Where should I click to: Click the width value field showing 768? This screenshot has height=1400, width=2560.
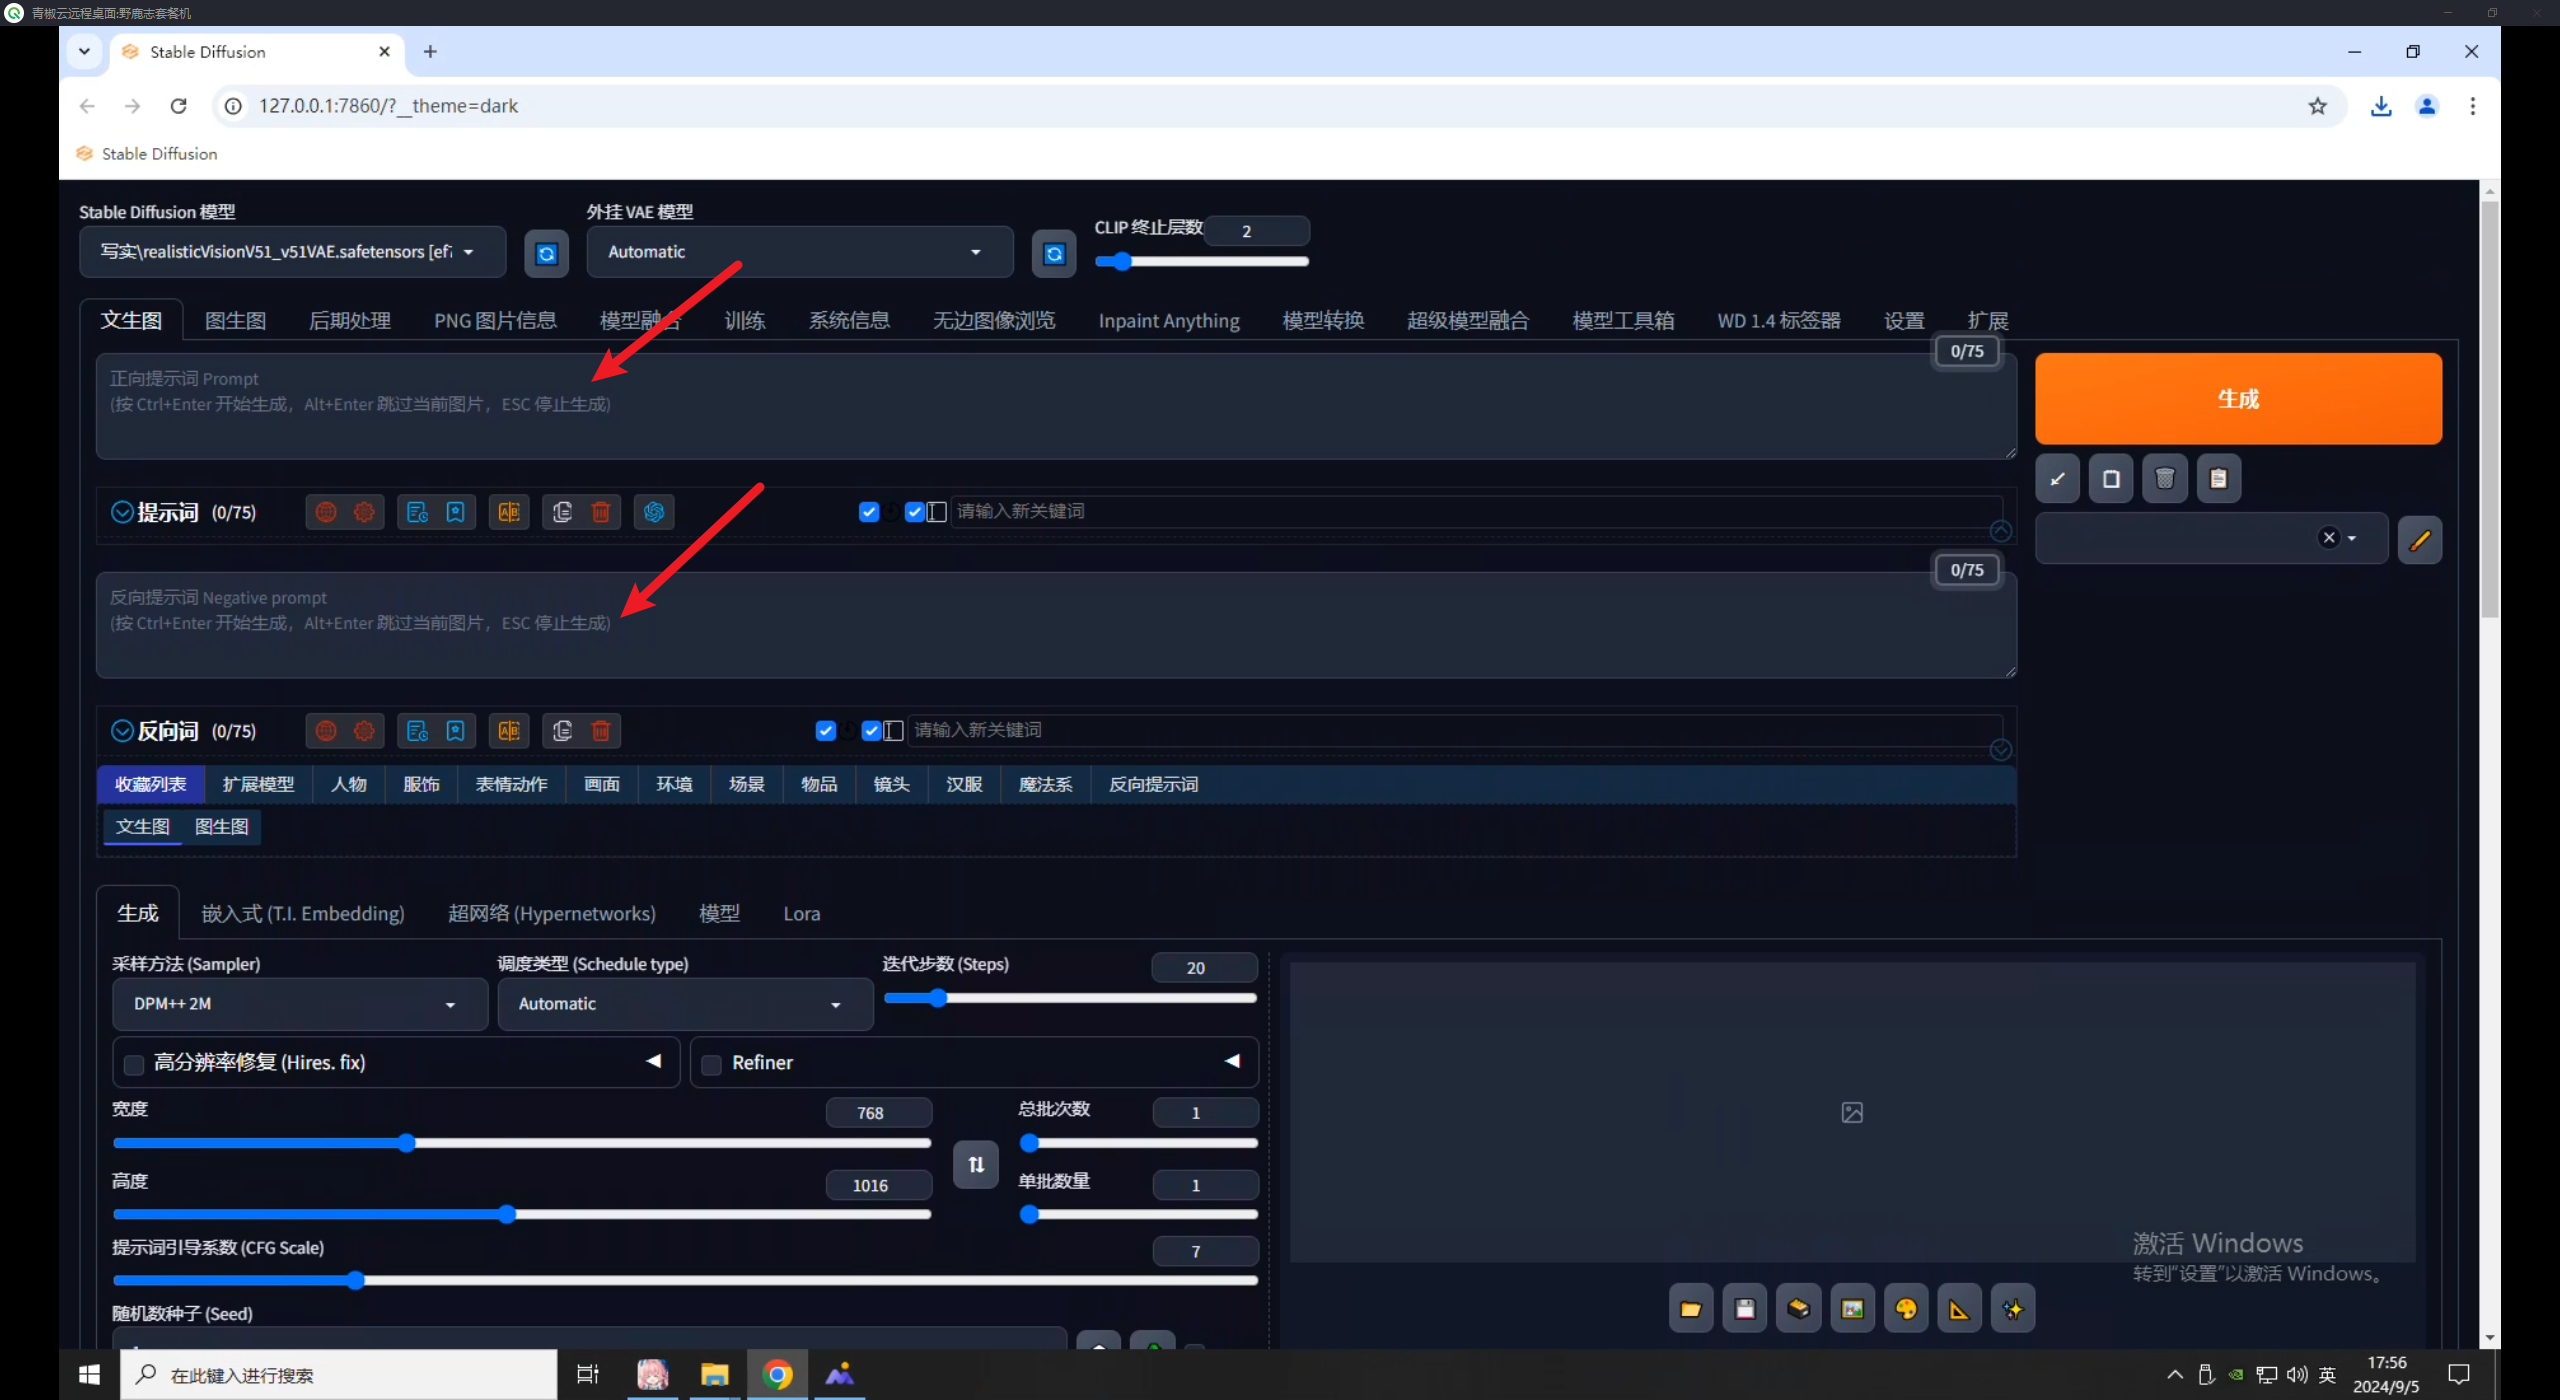(879, 1113)
